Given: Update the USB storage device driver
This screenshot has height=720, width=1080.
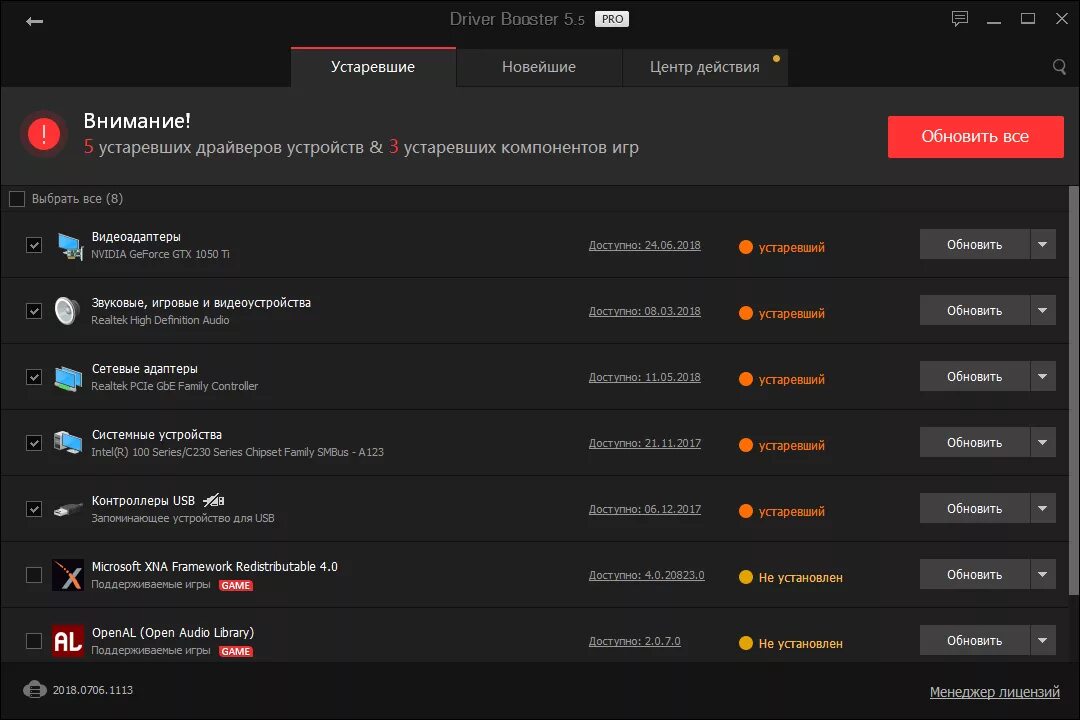Looking at the screenshot, I should (975, 508).
